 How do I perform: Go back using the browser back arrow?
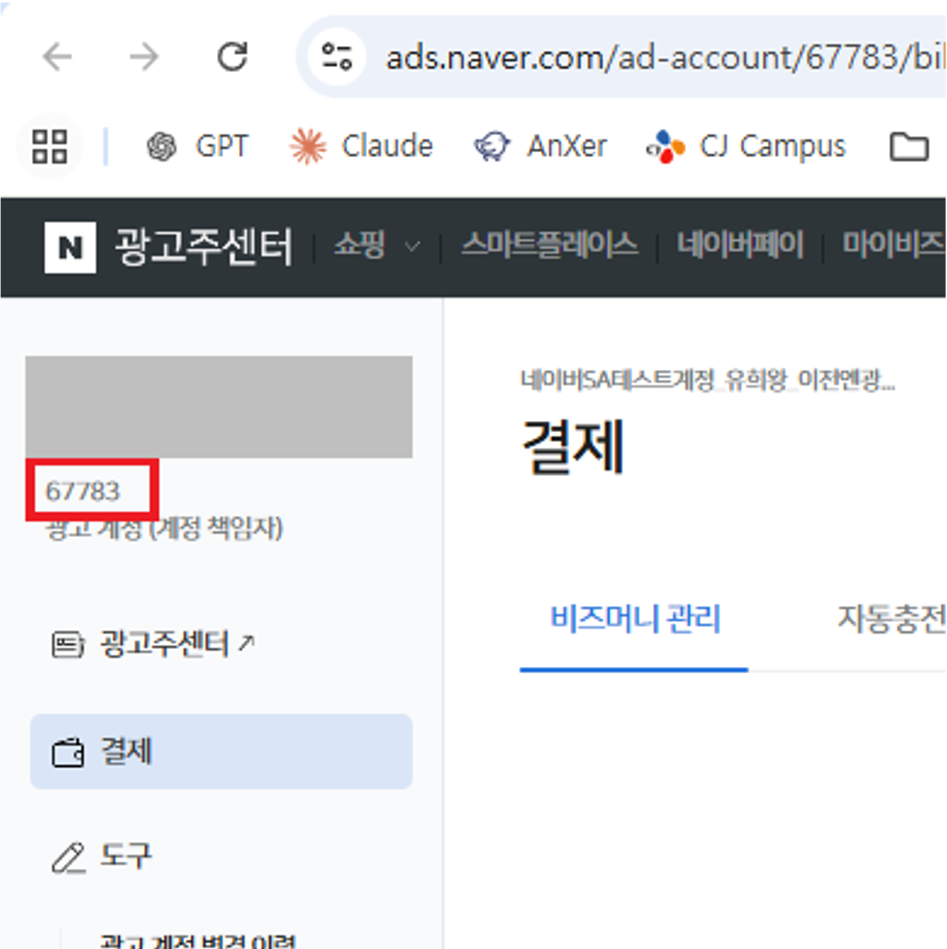pyautogui.click(x=57, y=57)
